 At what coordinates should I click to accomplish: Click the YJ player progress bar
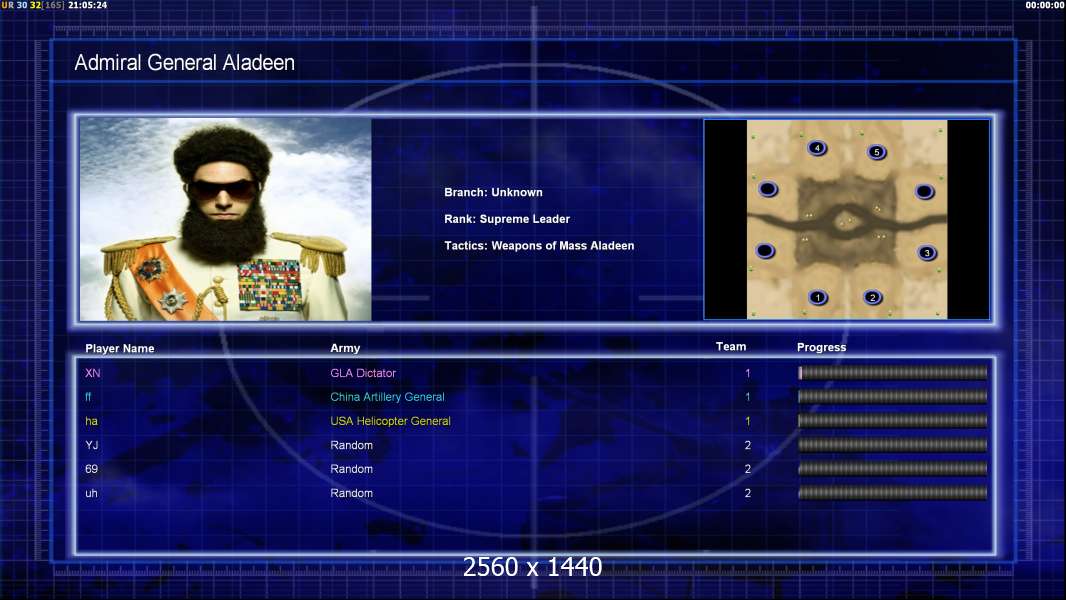[893, 445]
